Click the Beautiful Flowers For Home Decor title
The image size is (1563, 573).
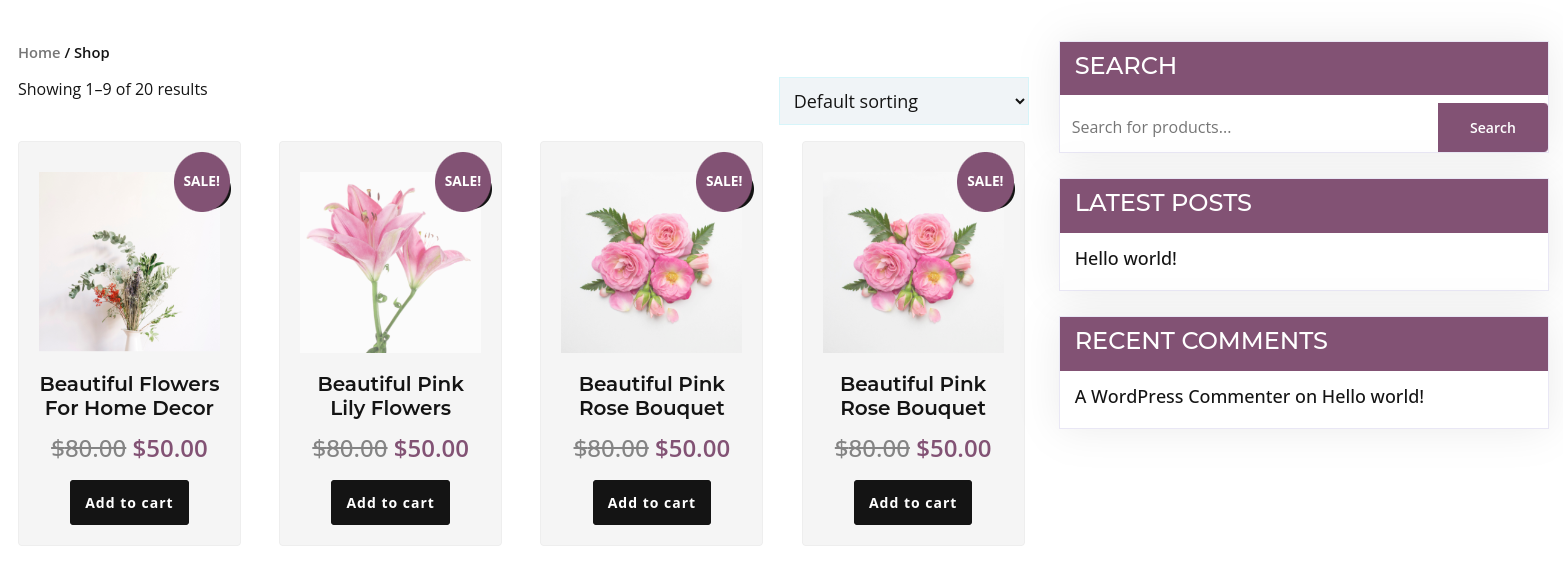point(129,396)
